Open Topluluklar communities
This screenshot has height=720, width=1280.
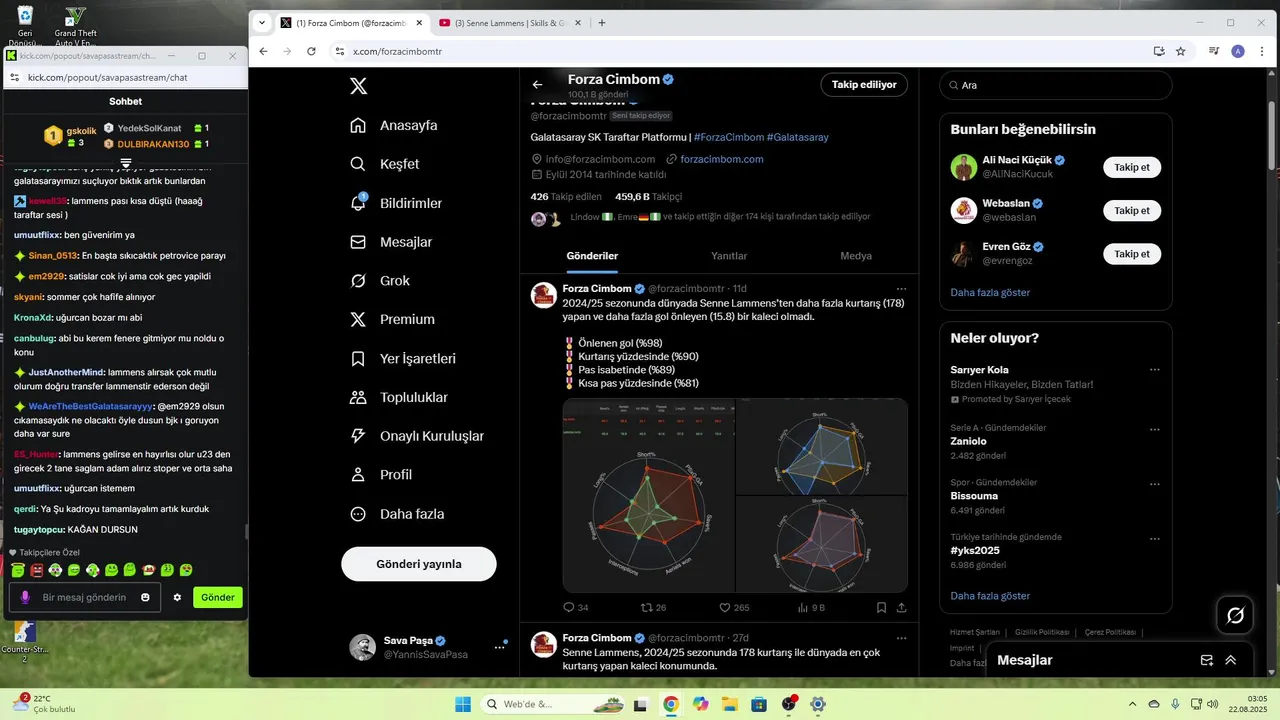tap(398, 398)
